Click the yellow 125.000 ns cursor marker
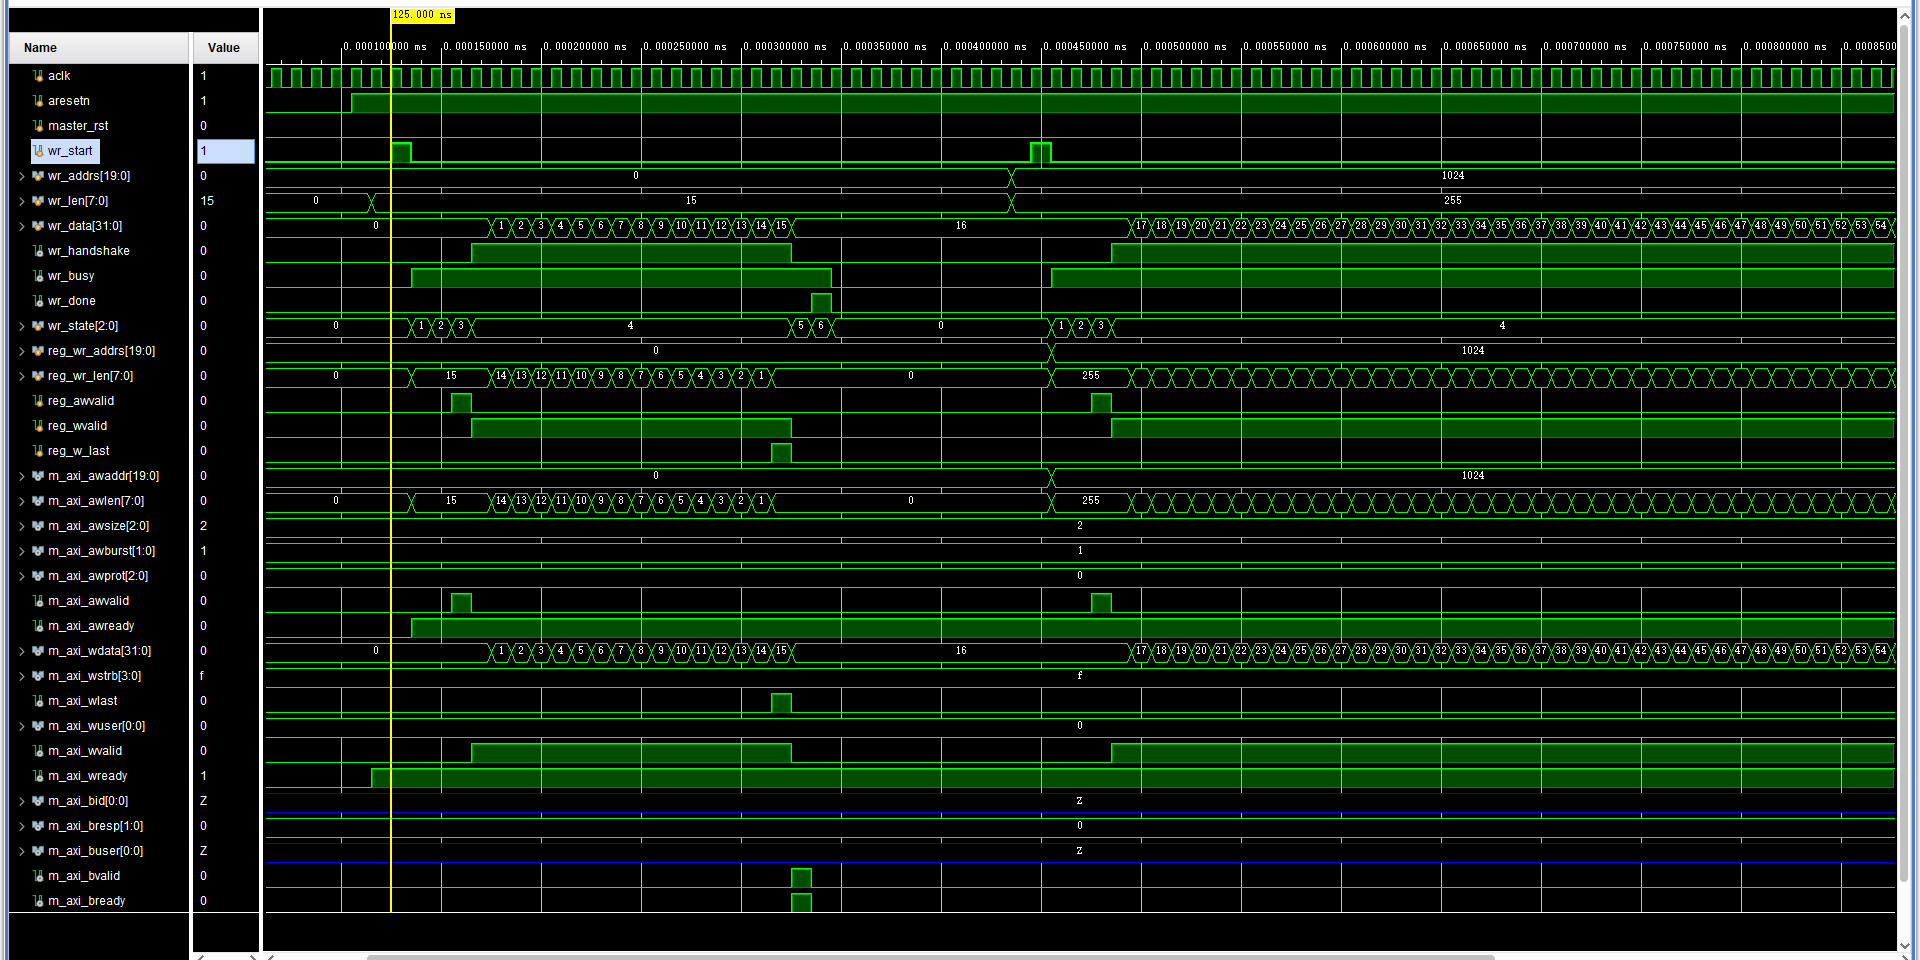The image size is (1920, 960). pos(419,15)
